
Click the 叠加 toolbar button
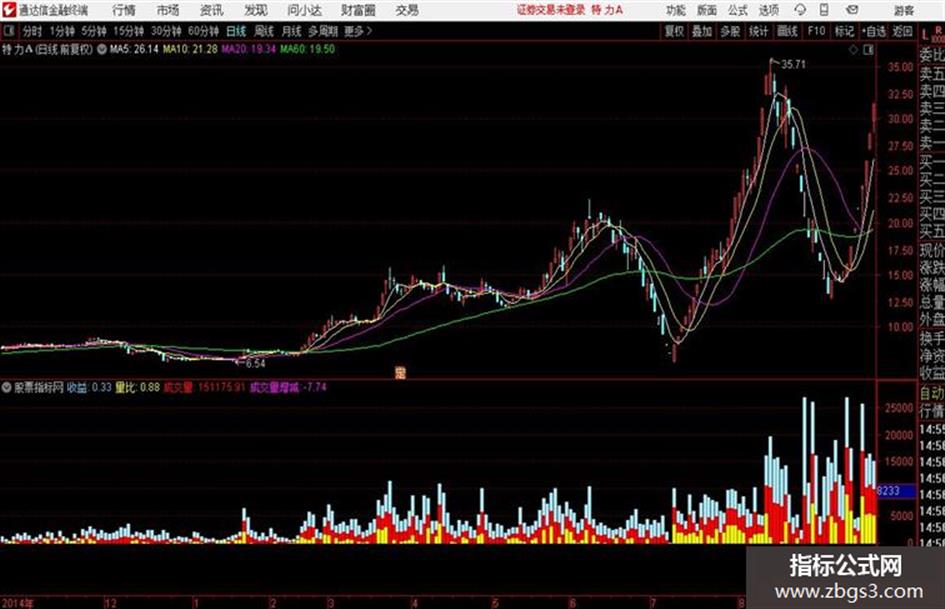tap(702, 31)
